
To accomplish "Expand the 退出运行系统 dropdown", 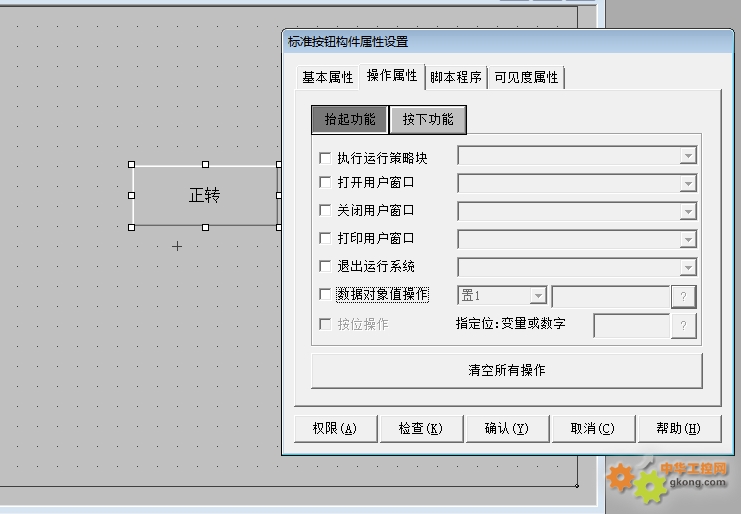I will click(688, 267).
